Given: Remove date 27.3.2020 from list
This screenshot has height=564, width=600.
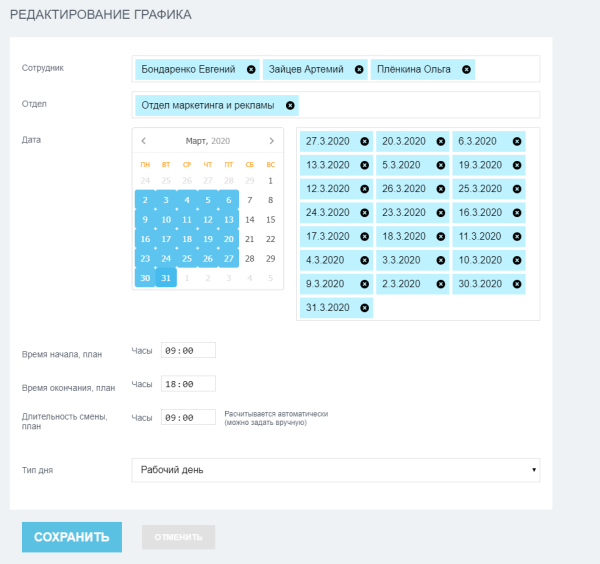Looking at the screenshot, I should click(x=364, y=142).
